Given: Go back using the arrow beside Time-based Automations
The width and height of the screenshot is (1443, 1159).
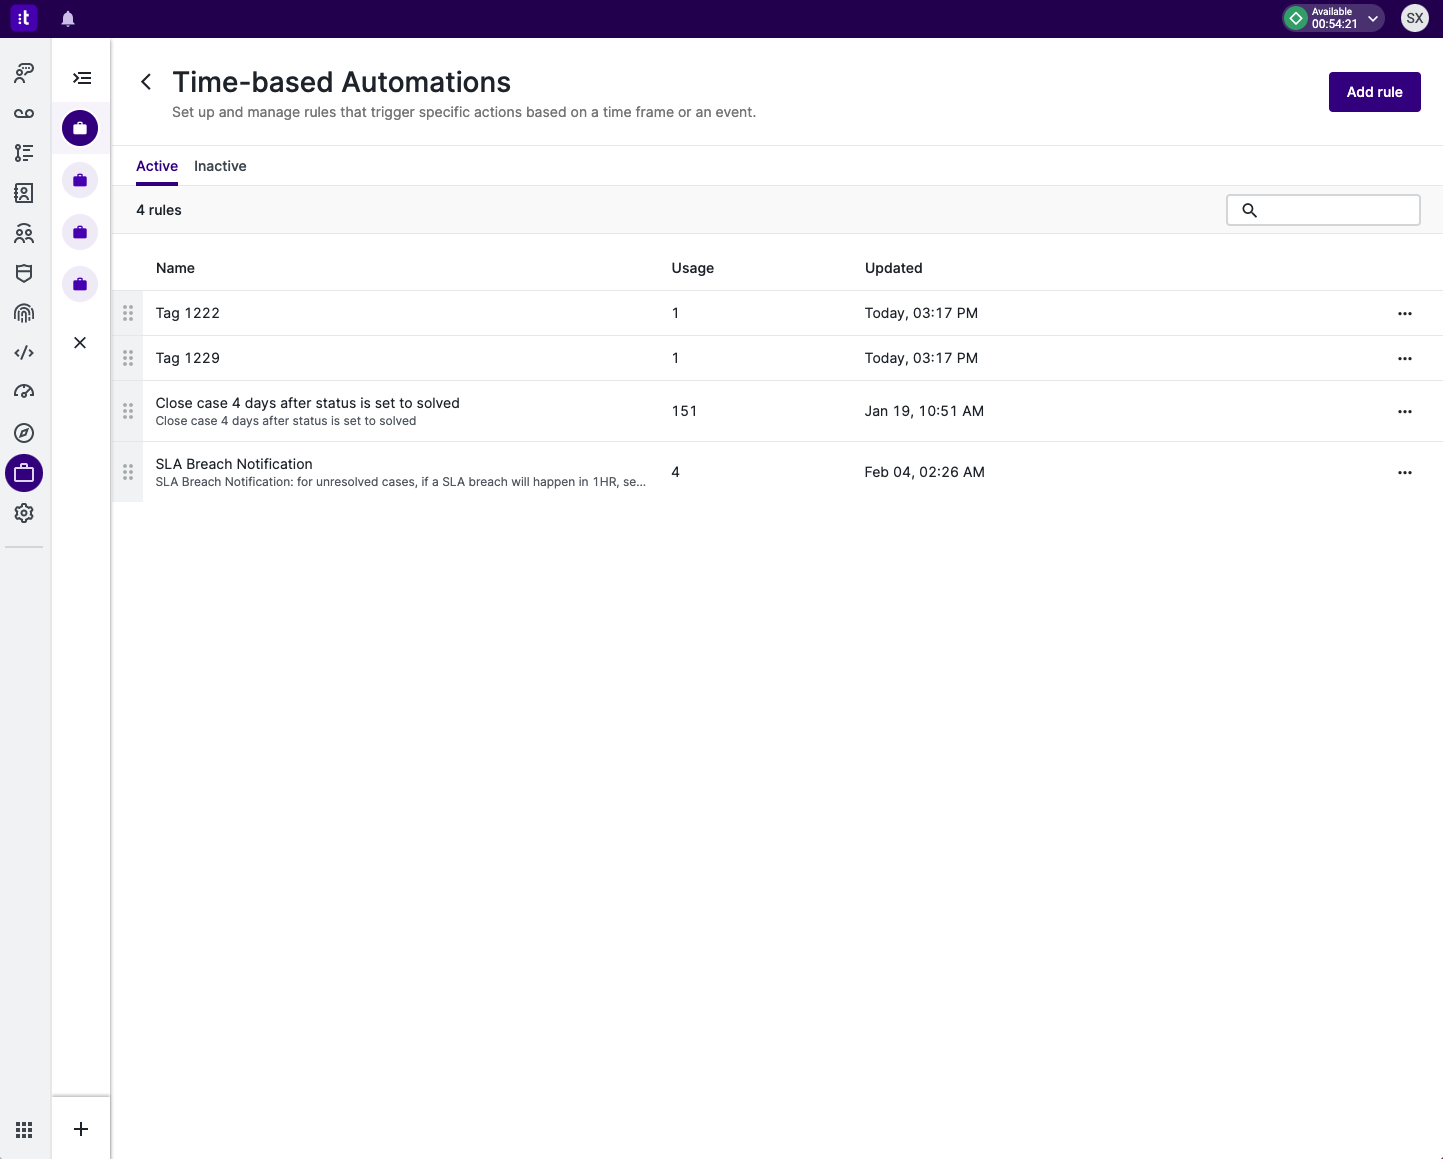Looking at the screenshot, I should click(146, 82).
